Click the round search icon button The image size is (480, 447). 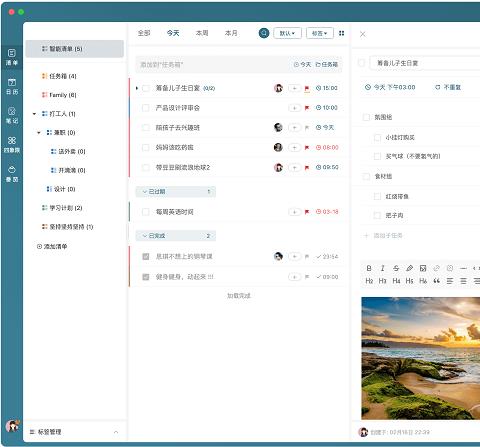[264, 33]
